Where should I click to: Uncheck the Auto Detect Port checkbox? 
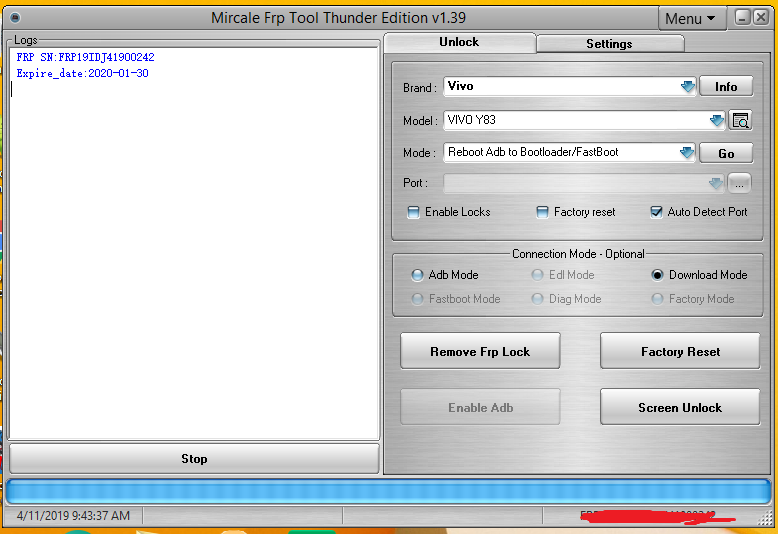pyautogui.click(x=656, y=212)
